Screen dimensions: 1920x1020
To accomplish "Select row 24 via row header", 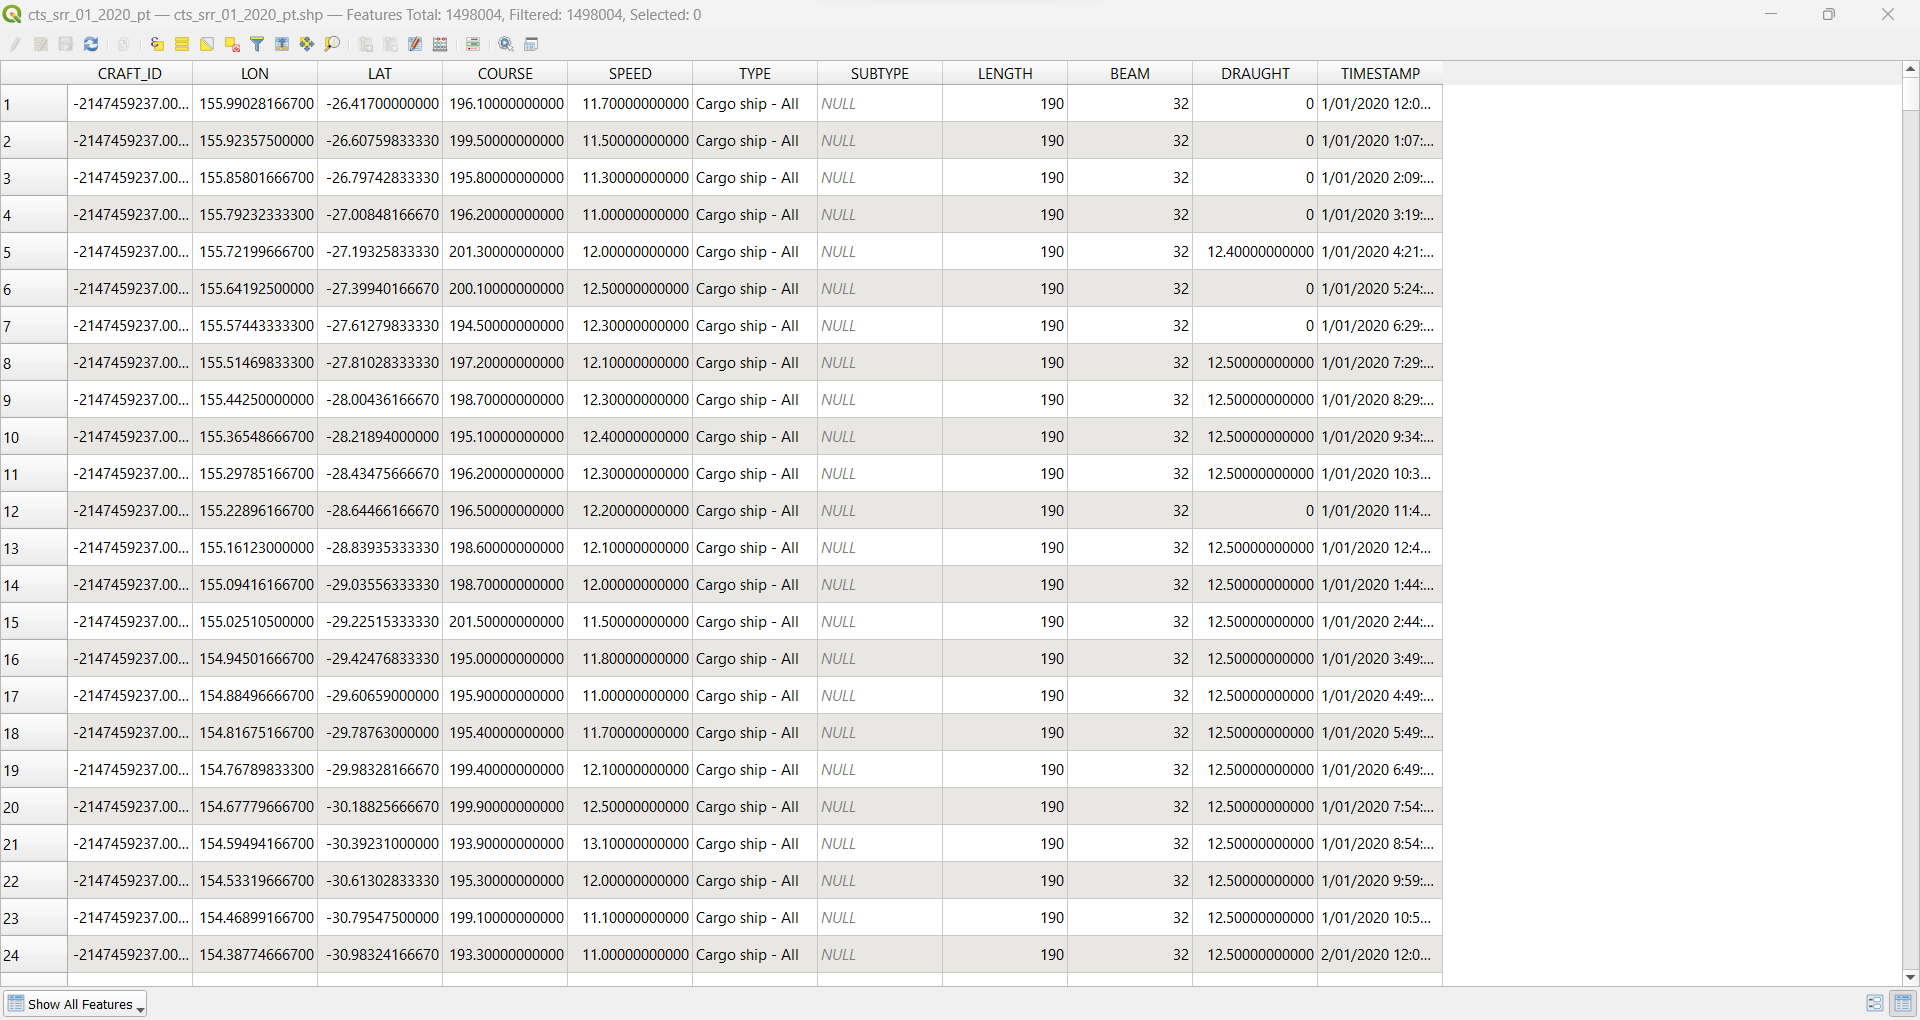I will click(x=34, y=955).
